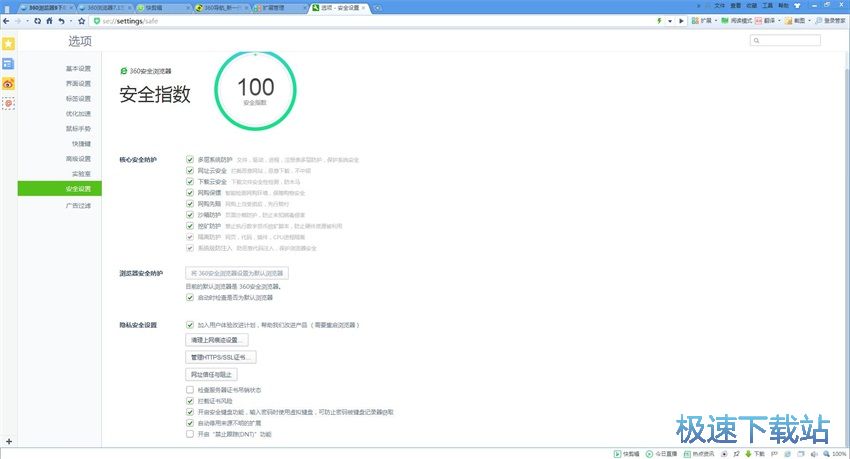Open the favorites star in the left sidebar
850x459 pixels.
8,44
